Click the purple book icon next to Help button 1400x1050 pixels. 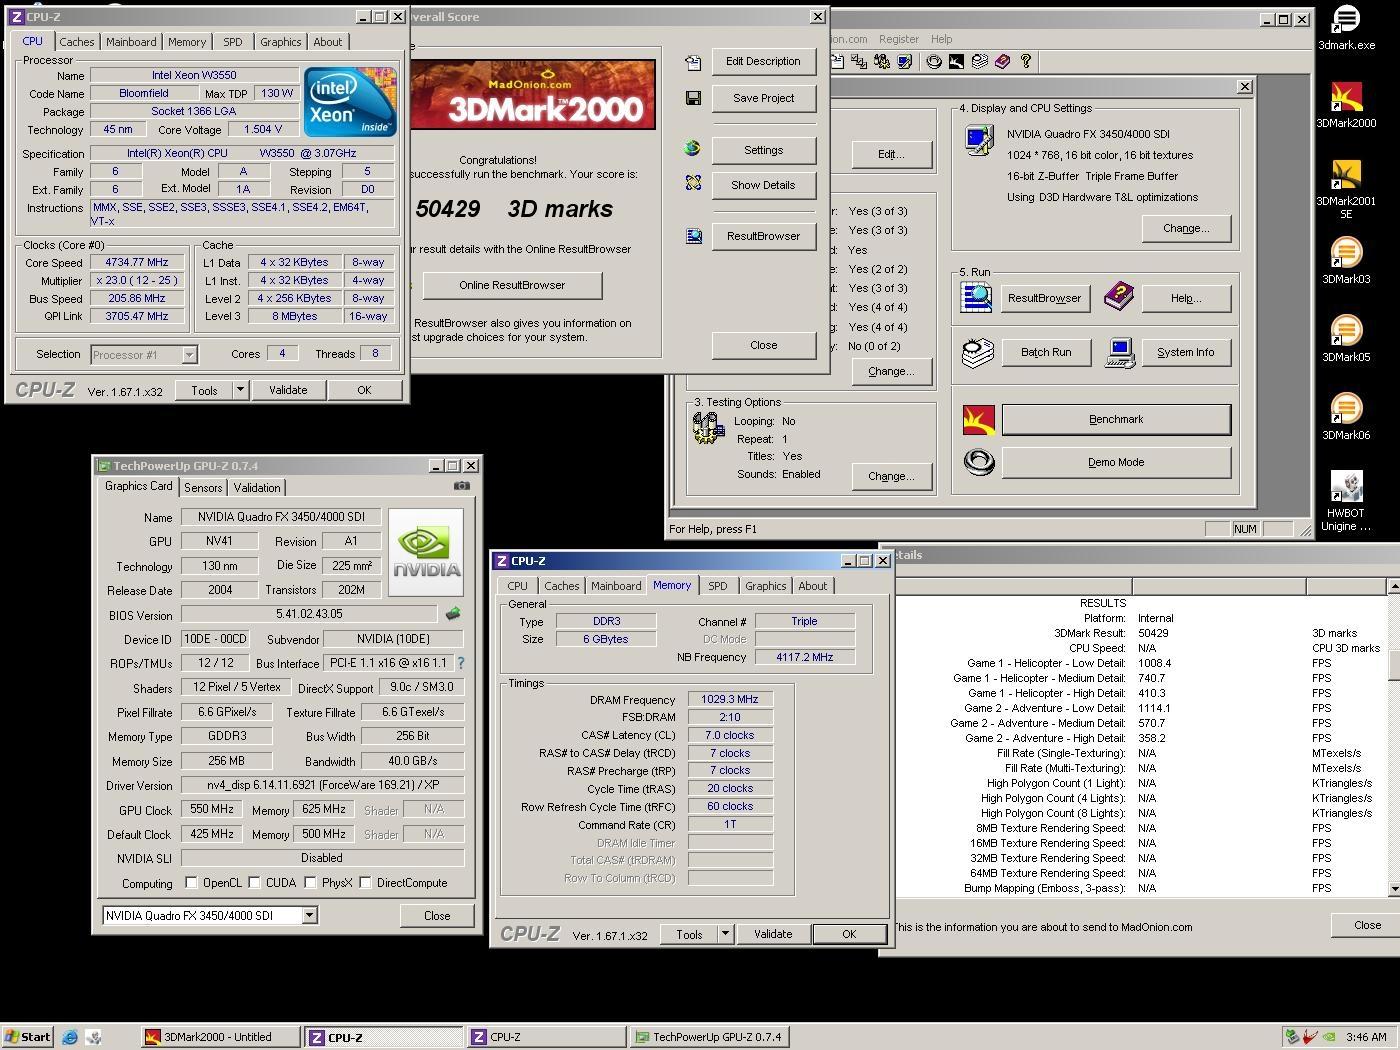(x=1119, y=297)
